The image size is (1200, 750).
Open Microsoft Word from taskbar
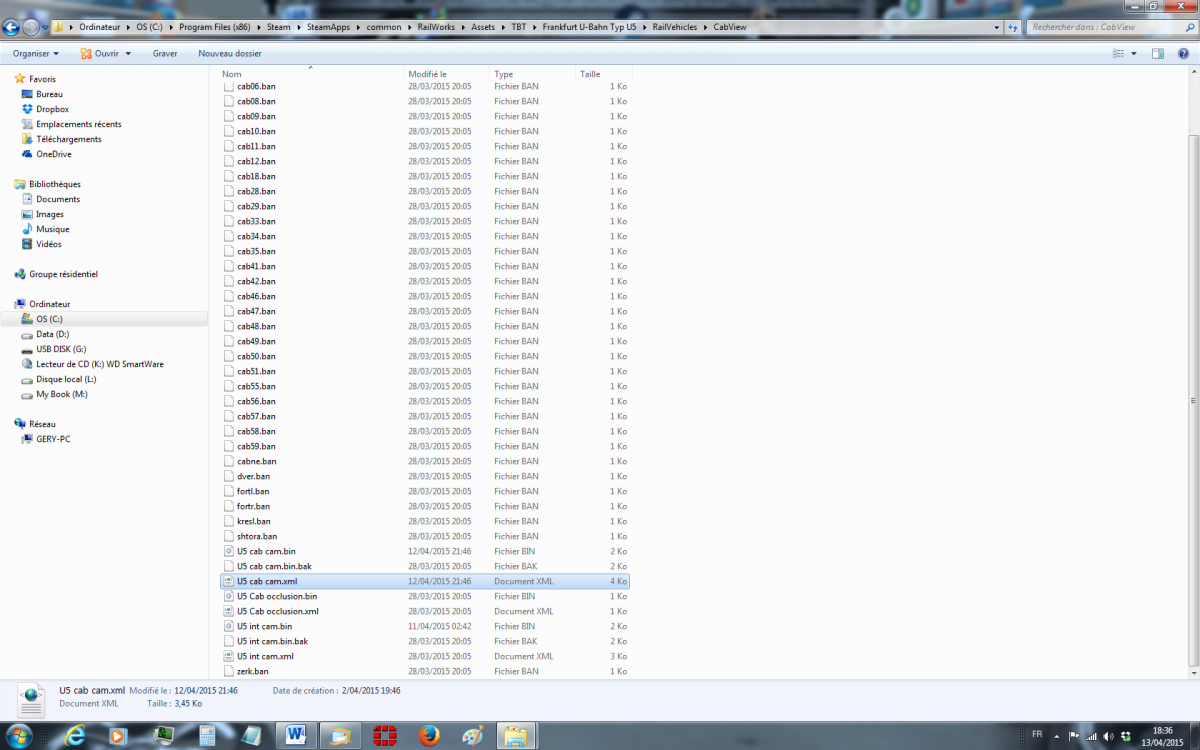pyautogui.click(x=296, y=736)
